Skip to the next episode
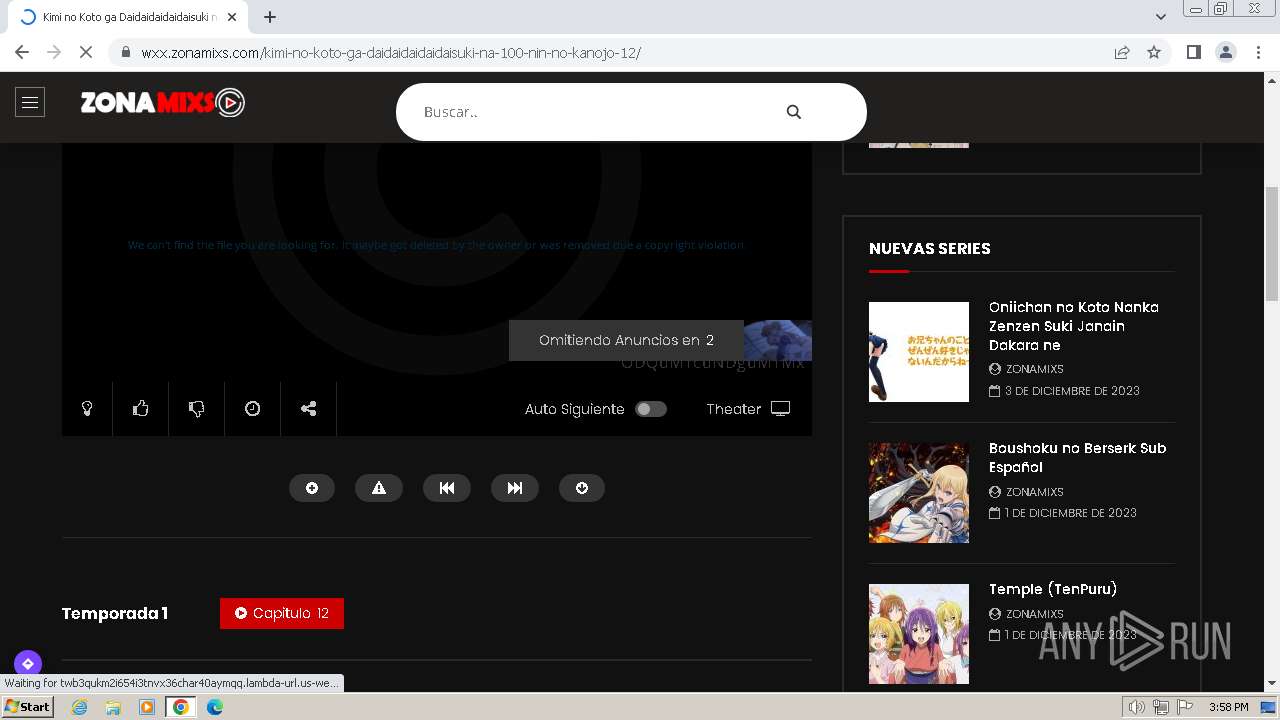This screenshot has width=1280, height=720. click(x=515, y=488)
